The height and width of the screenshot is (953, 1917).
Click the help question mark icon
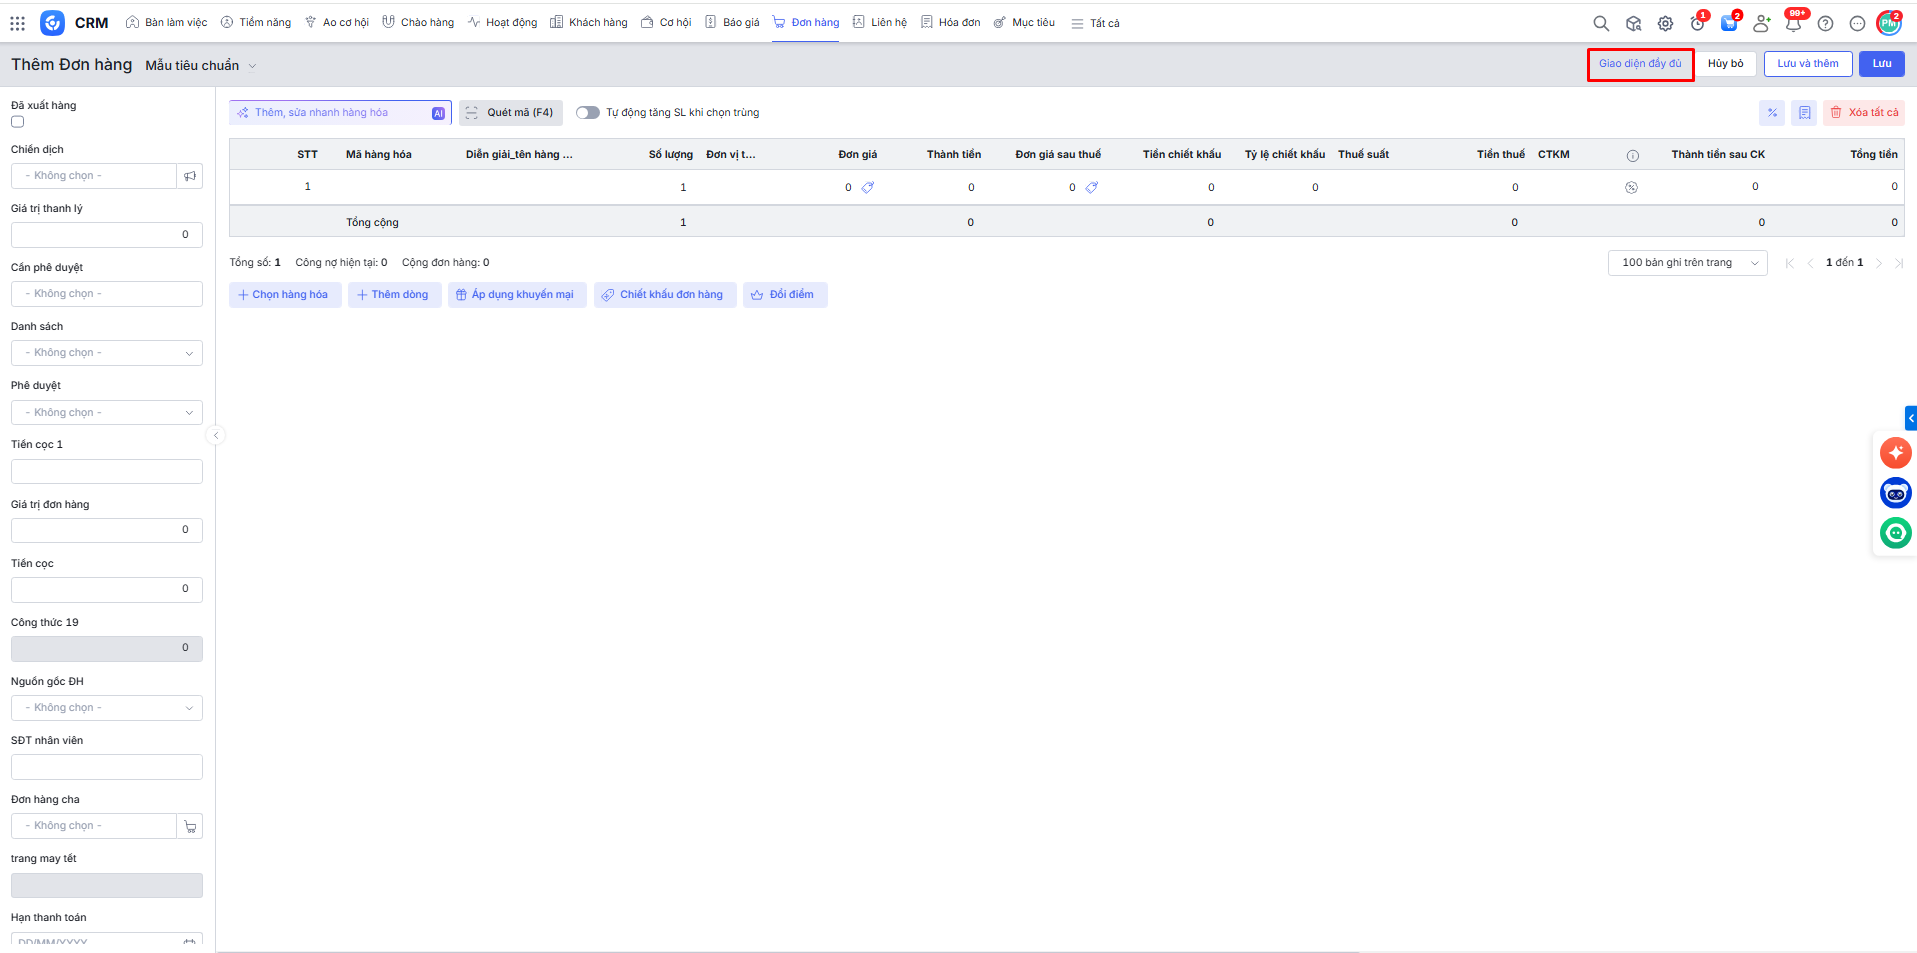[1825, 23]
